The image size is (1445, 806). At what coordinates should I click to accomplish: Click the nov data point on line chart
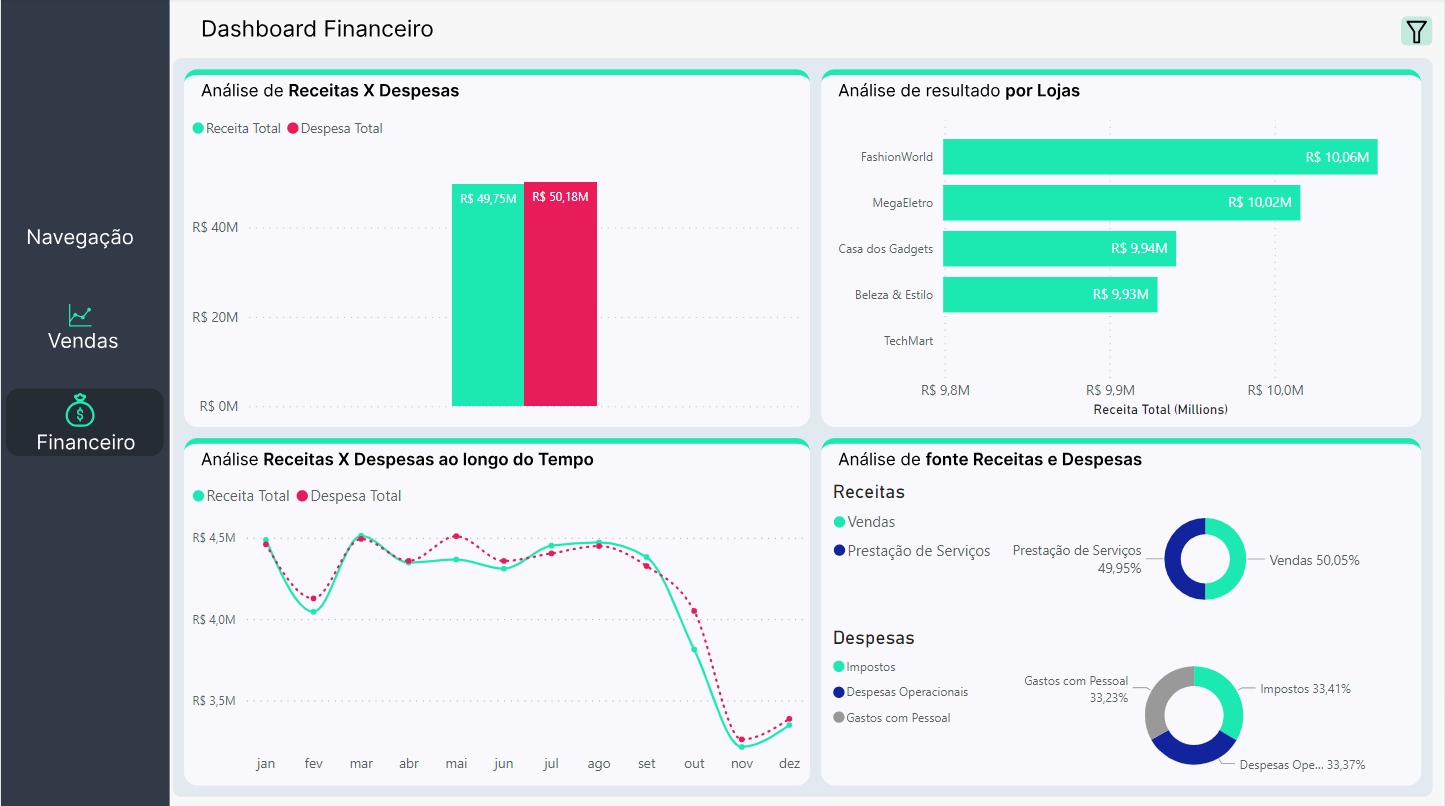(x=741, y=746)
